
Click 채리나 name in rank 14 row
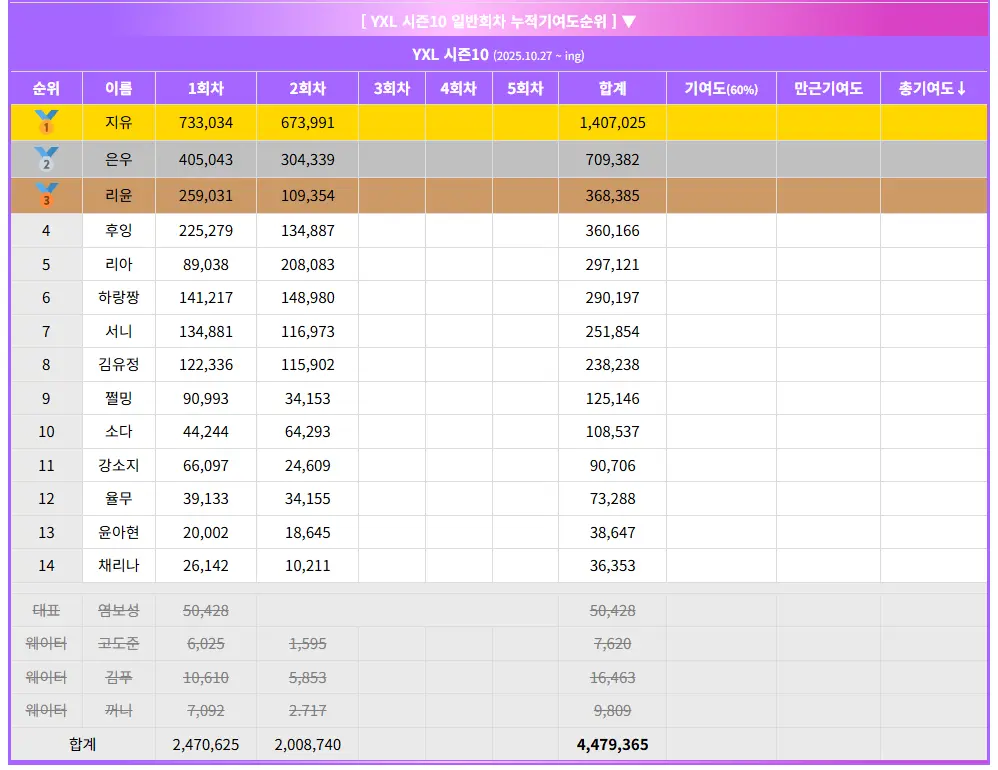pos(119,566)
